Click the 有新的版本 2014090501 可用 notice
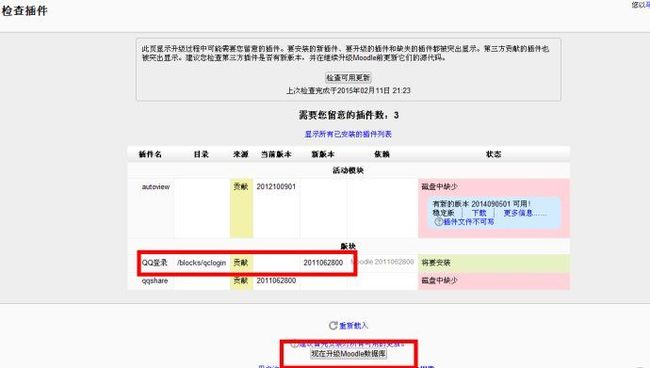Screen dimensions: 650x368 (x=481, y=204)
